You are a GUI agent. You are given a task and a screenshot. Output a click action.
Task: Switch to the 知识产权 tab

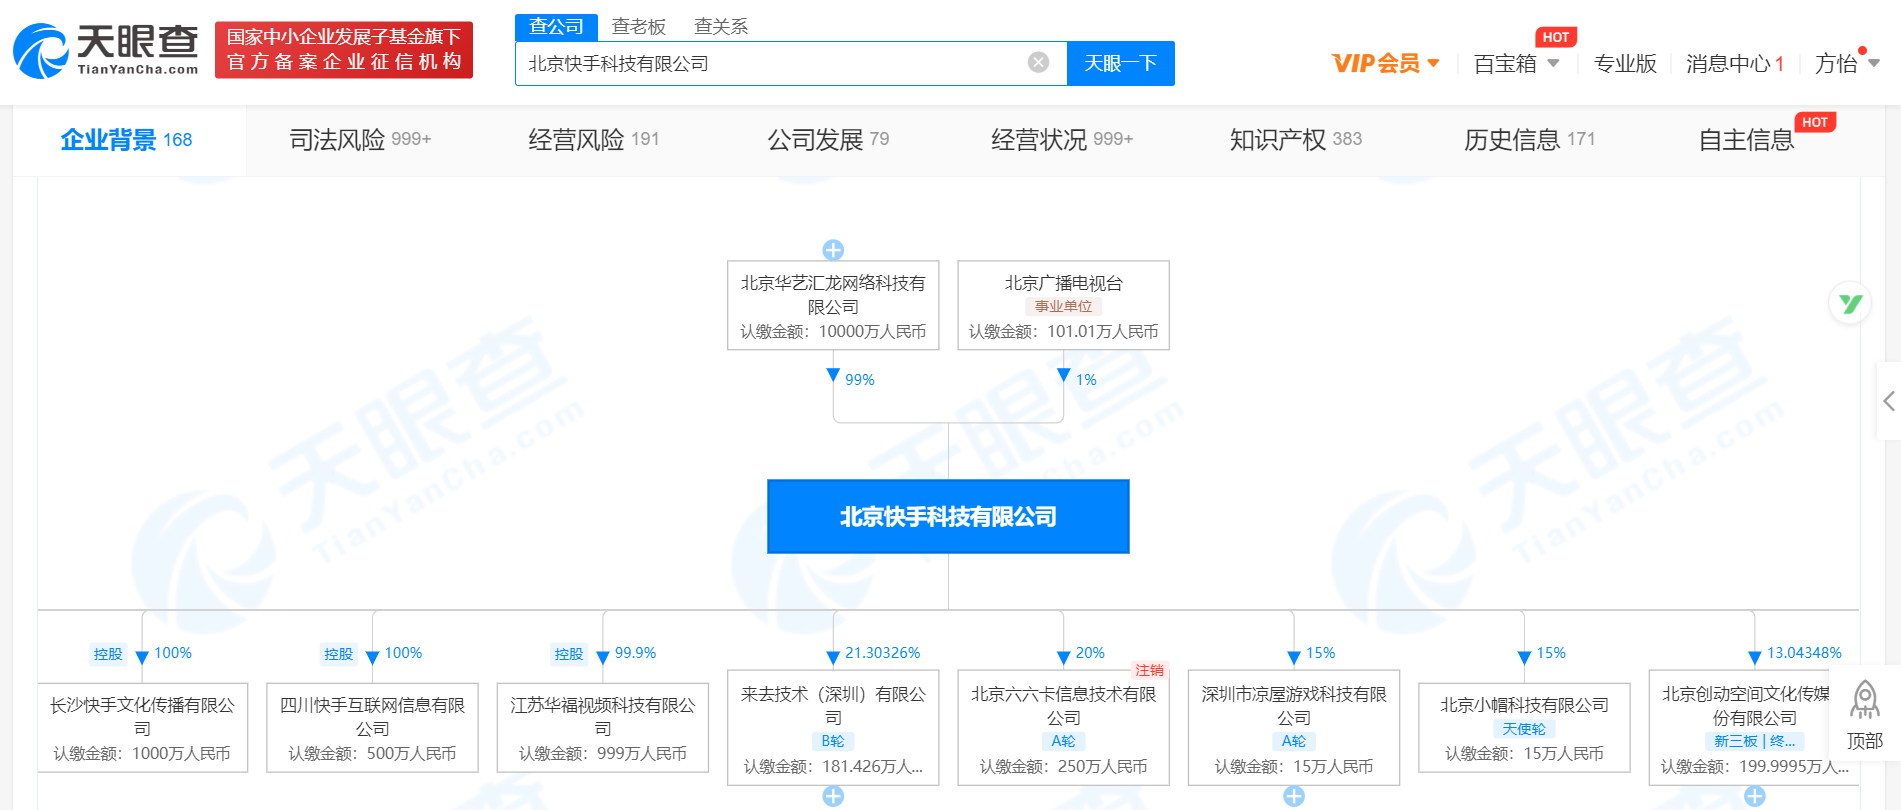click(x=1296, y=140)
